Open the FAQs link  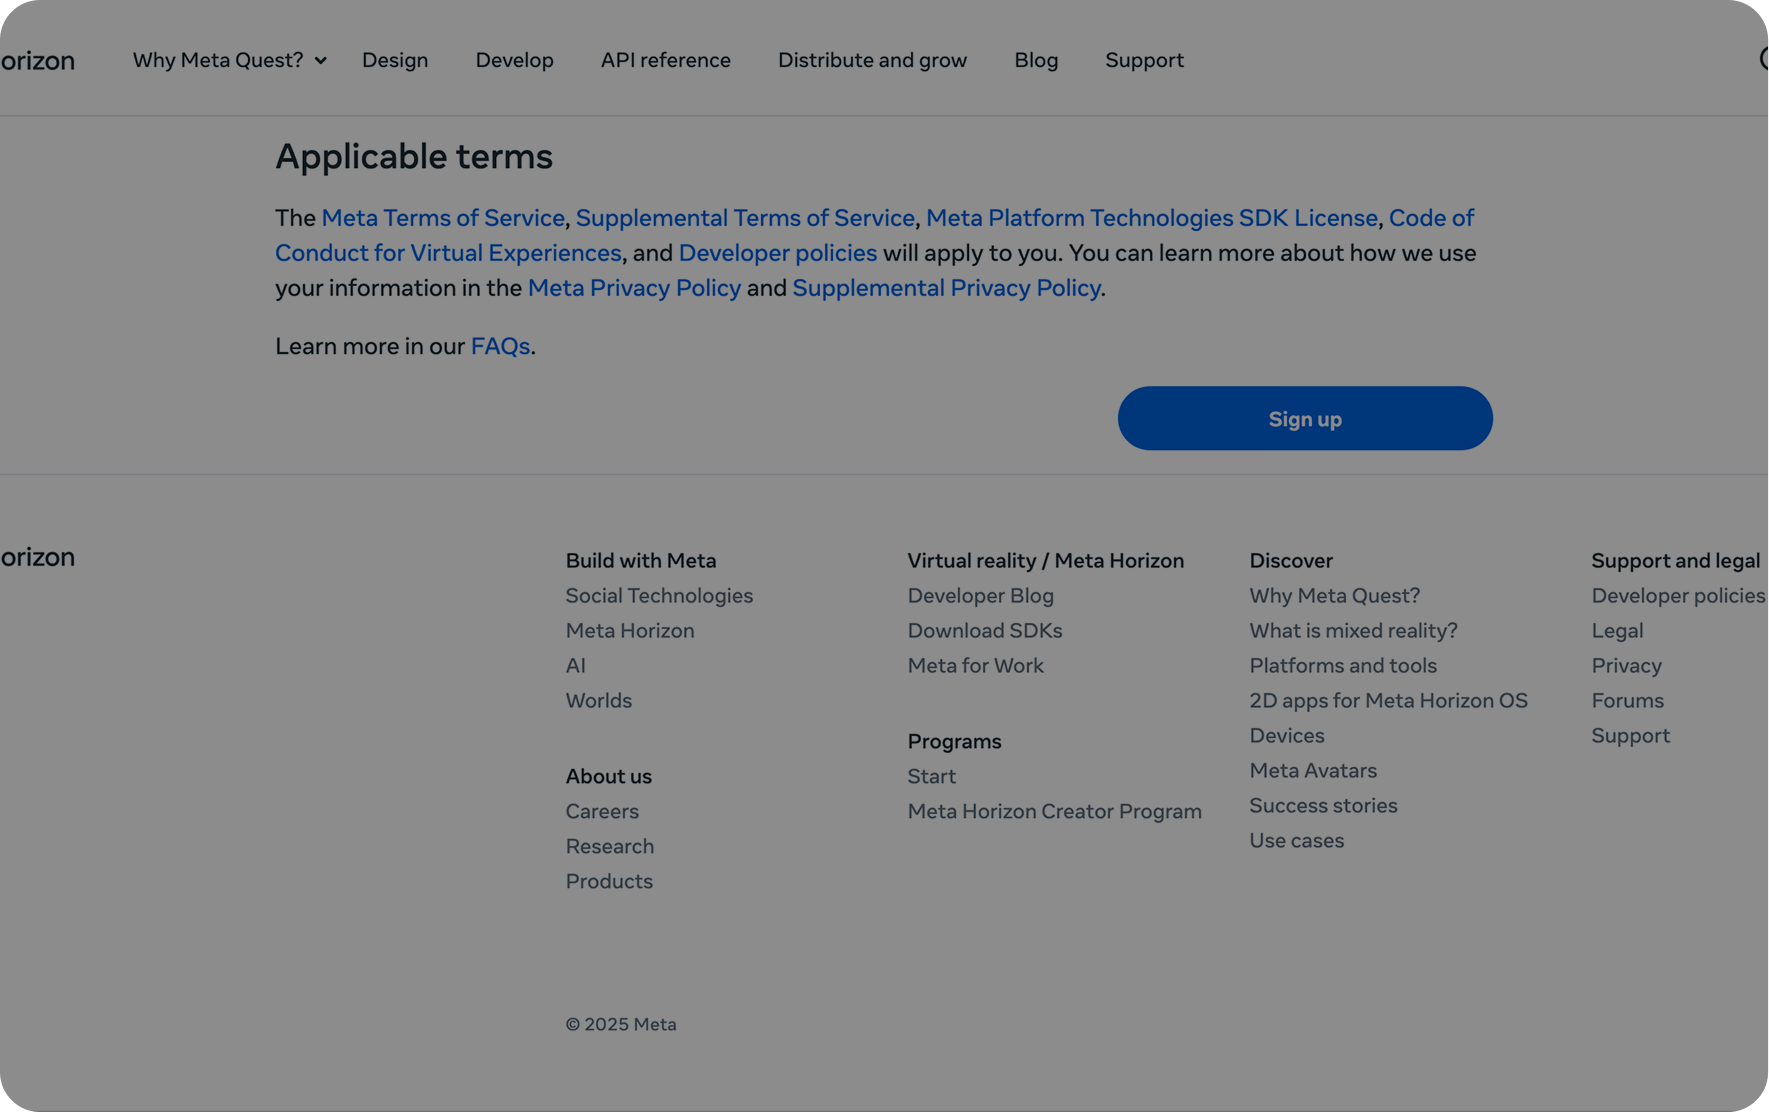tap(500, 346)
